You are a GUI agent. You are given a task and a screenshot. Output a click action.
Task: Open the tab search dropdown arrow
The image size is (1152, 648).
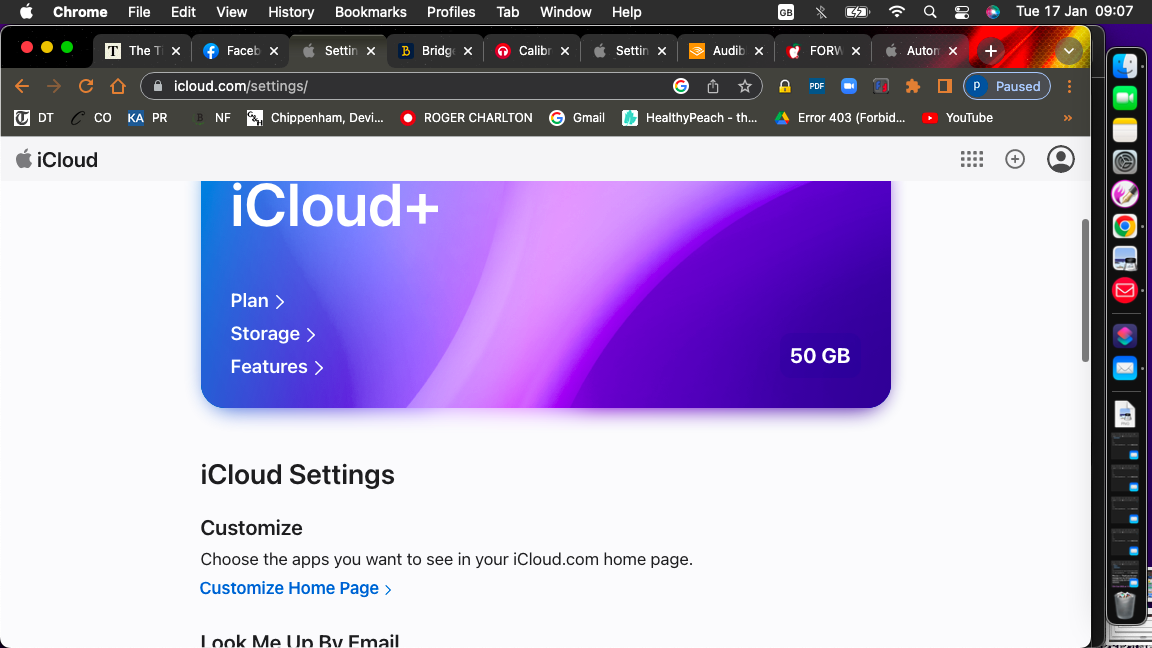coord(1068,51)
